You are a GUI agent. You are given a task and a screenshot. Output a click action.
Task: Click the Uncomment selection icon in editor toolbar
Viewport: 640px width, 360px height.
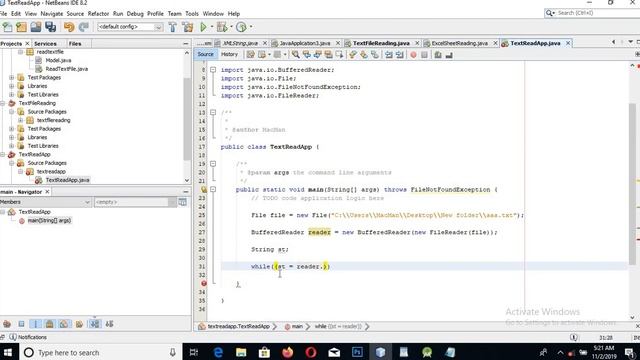click(x=449, y=55)
